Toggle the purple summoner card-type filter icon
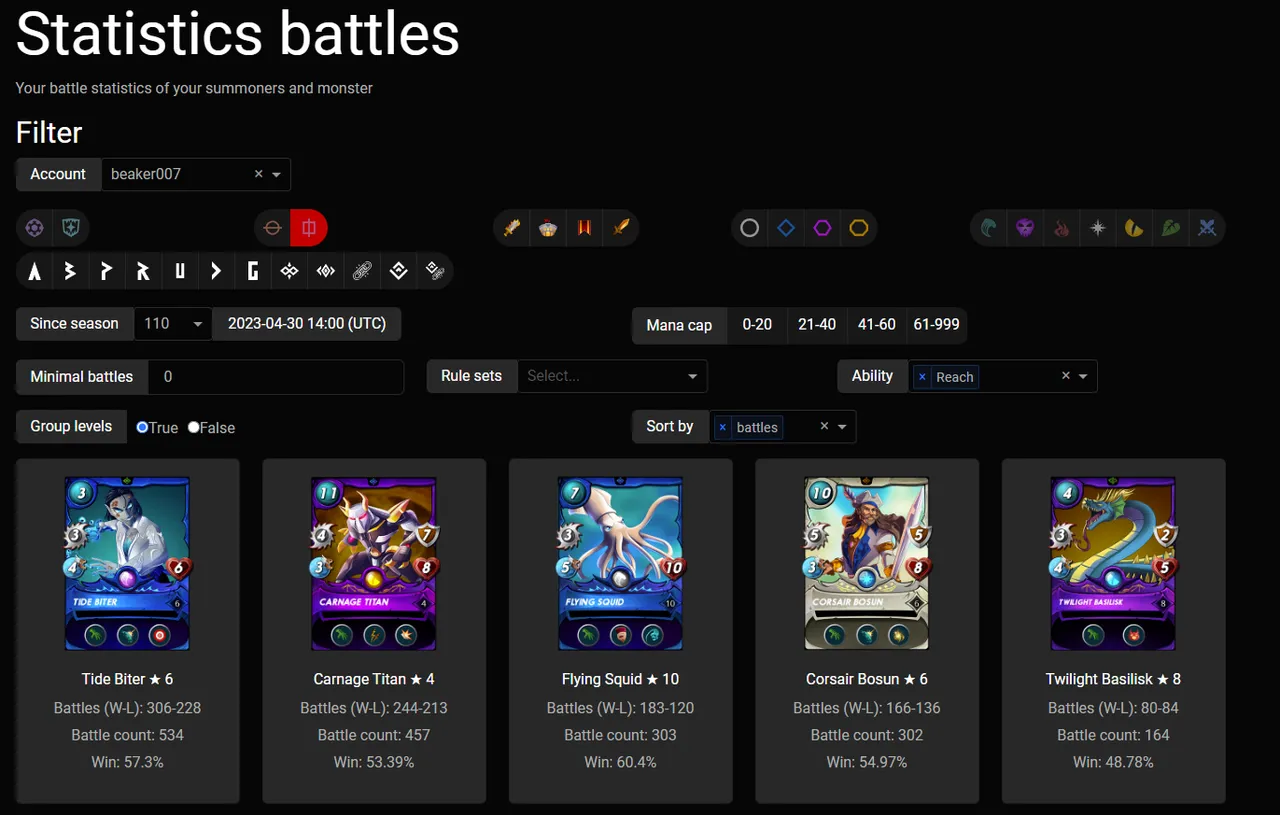The width and height of the screenshot is (1280, 815). 35,228
